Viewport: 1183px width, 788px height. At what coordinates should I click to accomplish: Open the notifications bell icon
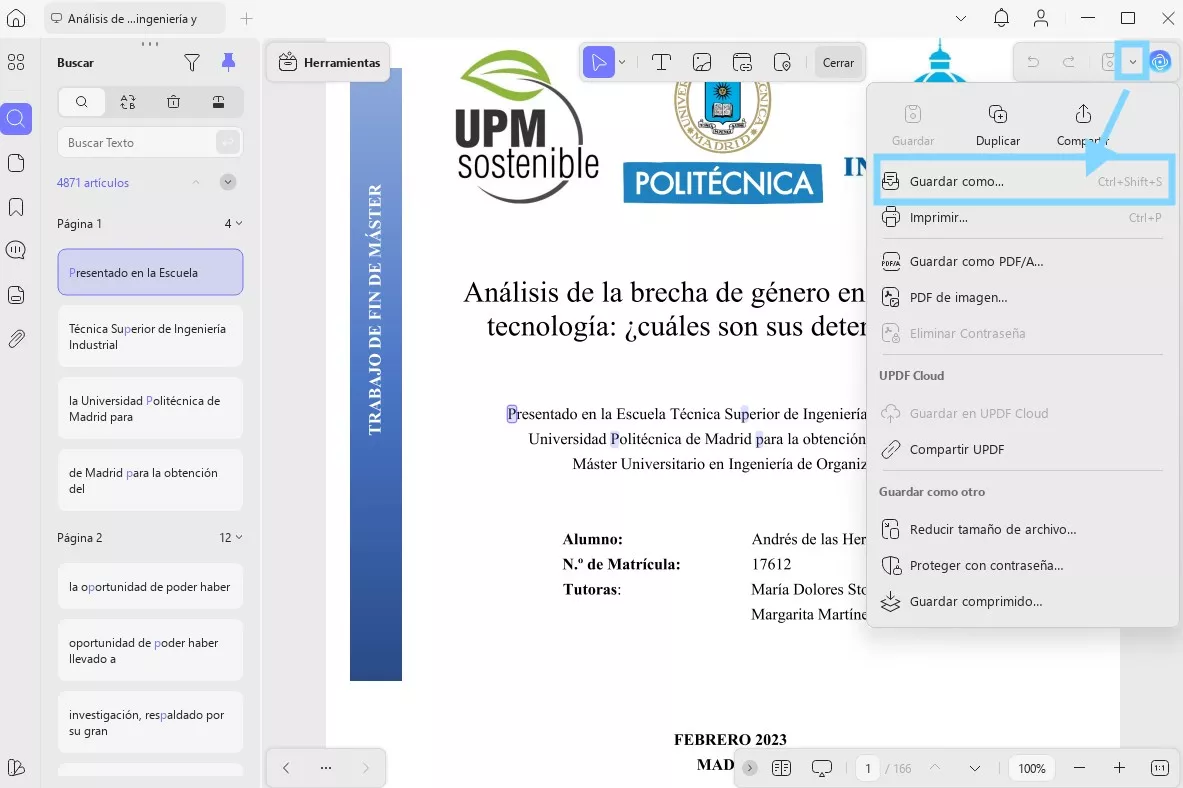pos(1001,18)
